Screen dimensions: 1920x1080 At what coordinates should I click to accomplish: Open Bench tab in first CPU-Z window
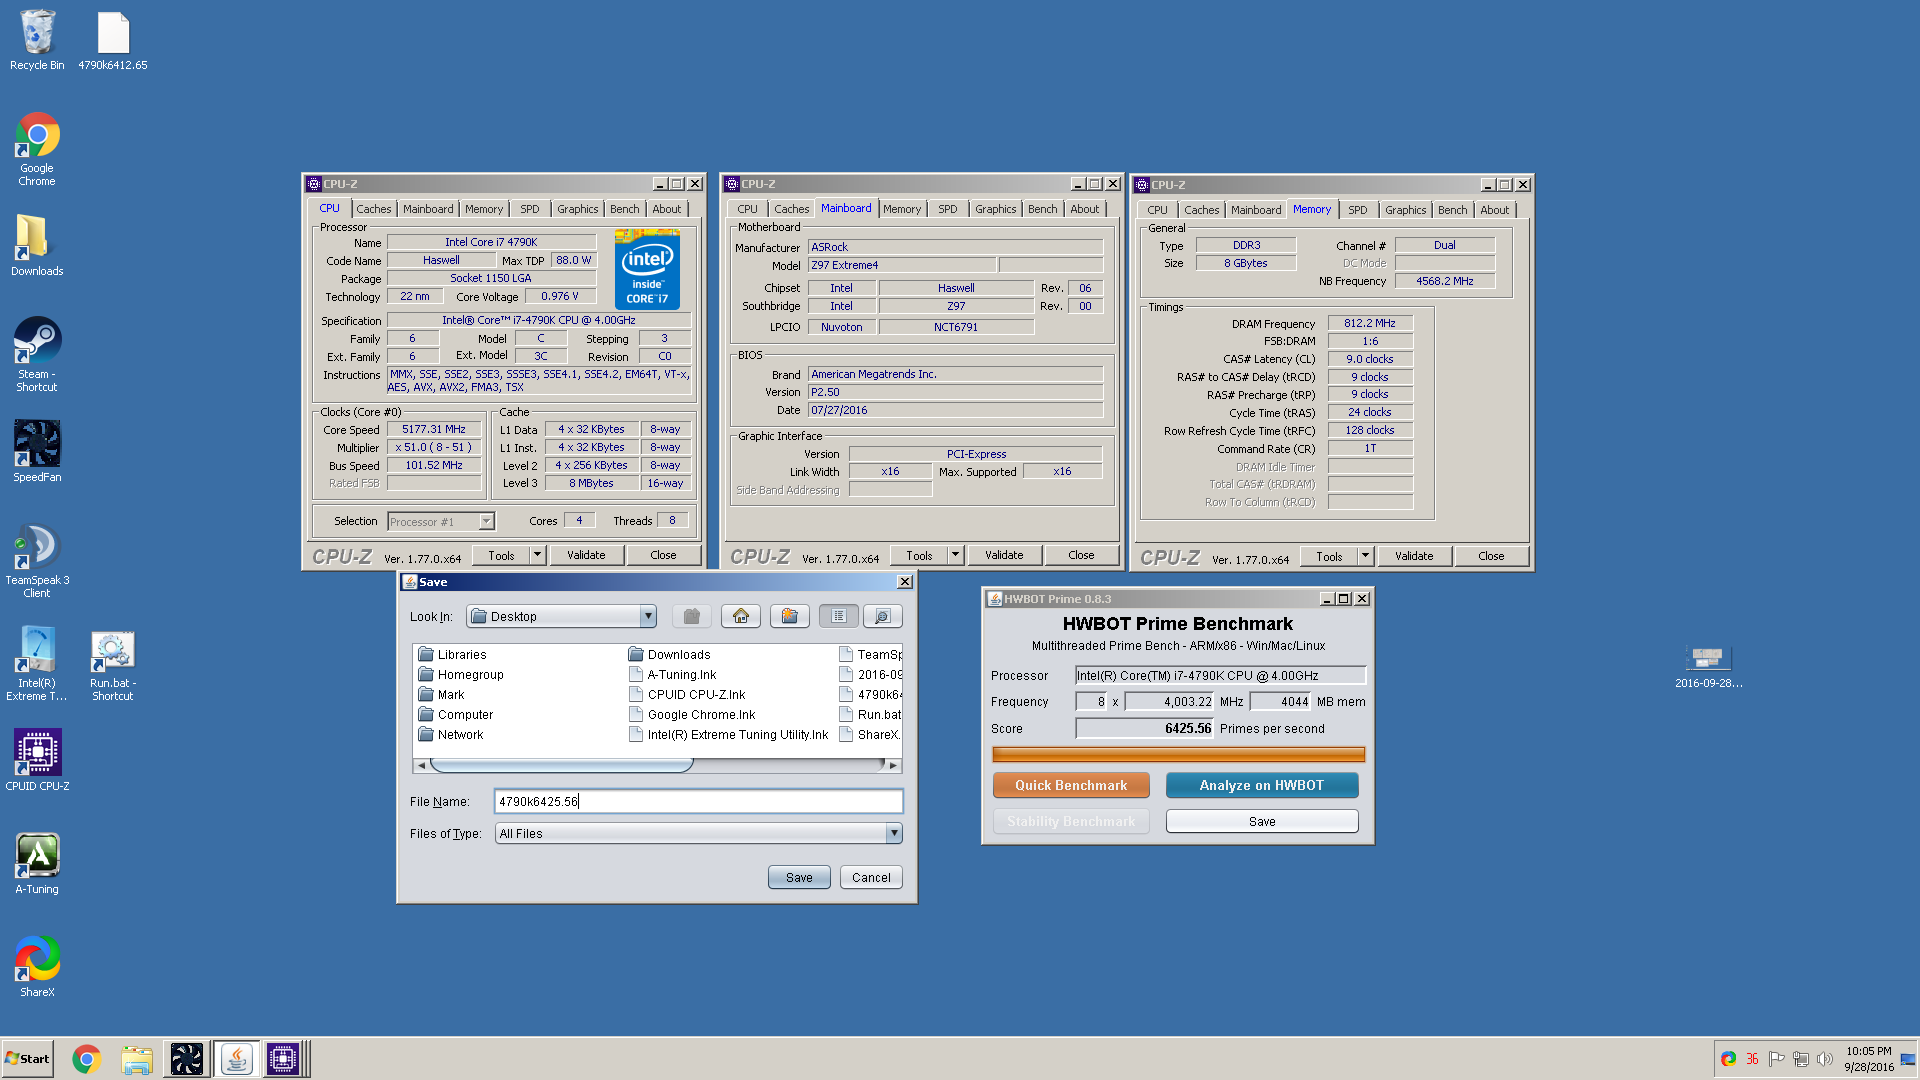click(x=624, y=209)
